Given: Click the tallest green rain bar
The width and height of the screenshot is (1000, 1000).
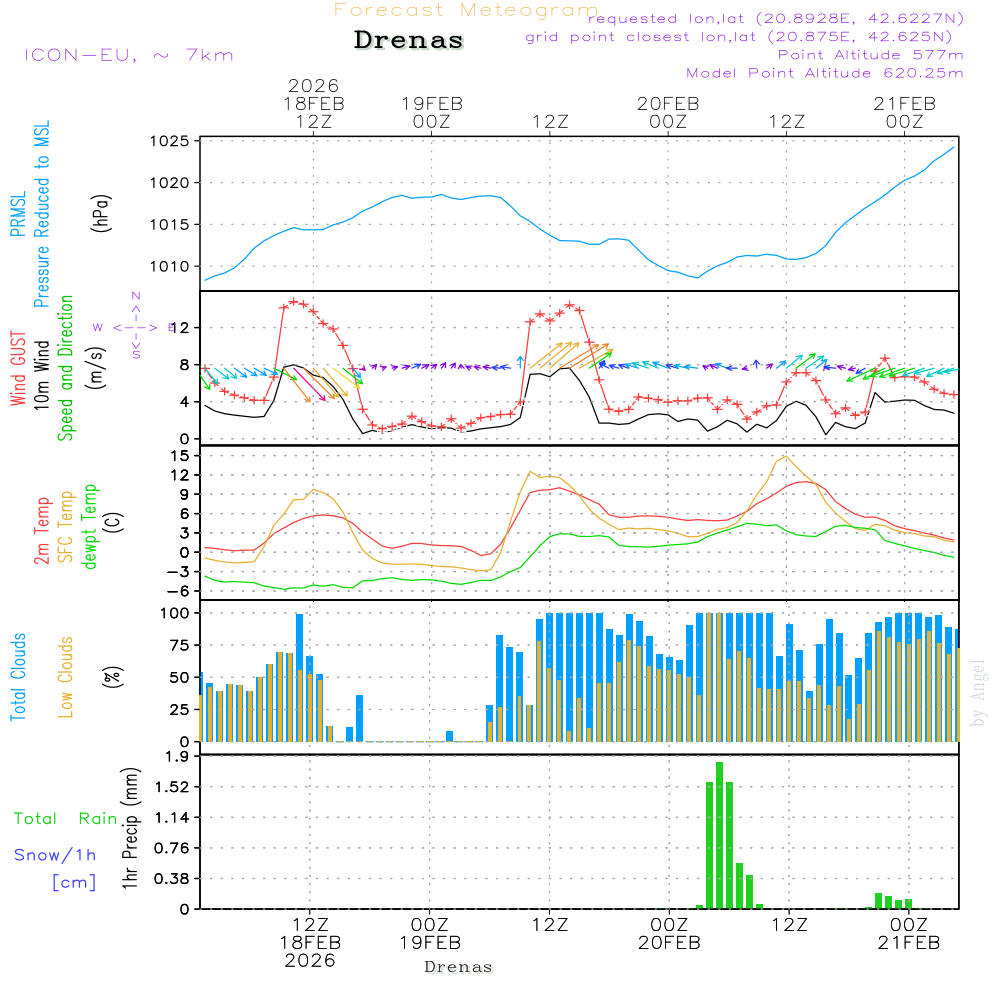Looking at the screenshot, I should [x=719, y=835].
